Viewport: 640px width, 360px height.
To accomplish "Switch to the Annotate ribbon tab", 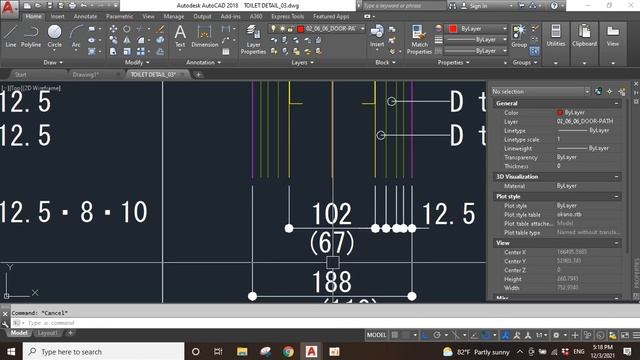I will coord(85,16).
